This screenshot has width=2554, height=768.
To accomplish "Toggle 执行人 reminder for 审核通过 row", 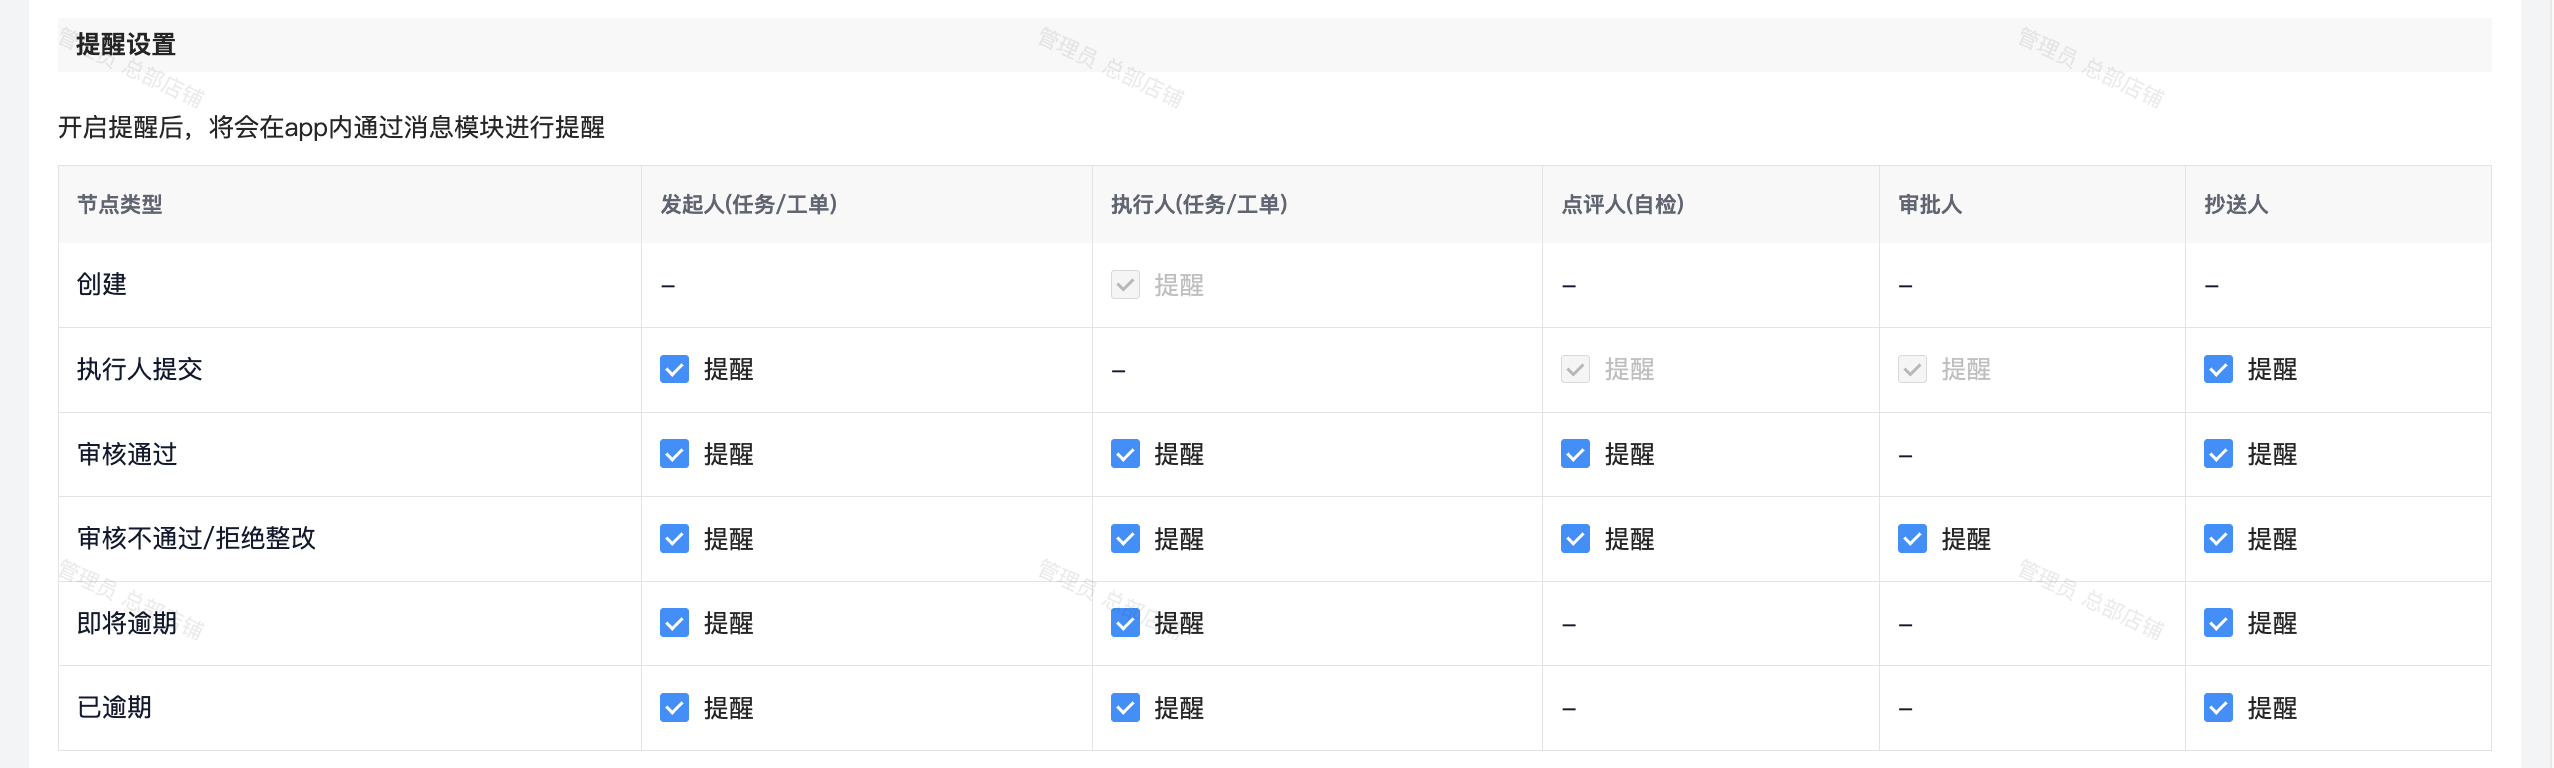I will click(1125, 455).
